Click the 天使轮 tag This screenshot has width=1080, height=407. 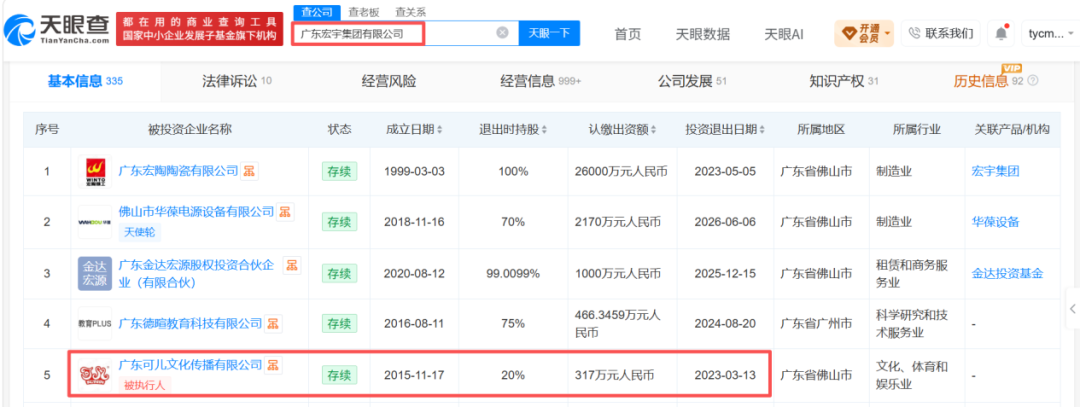[x=140, y=233]
